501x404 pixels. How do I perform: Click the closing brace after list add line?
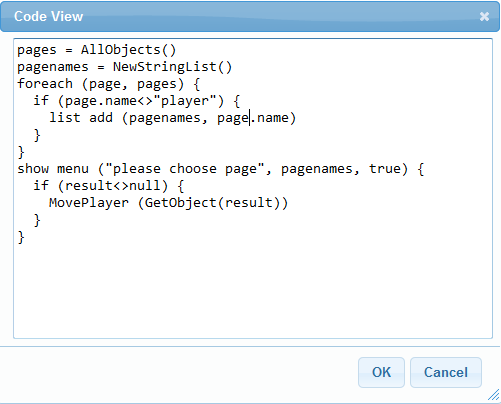coord(37,135)
